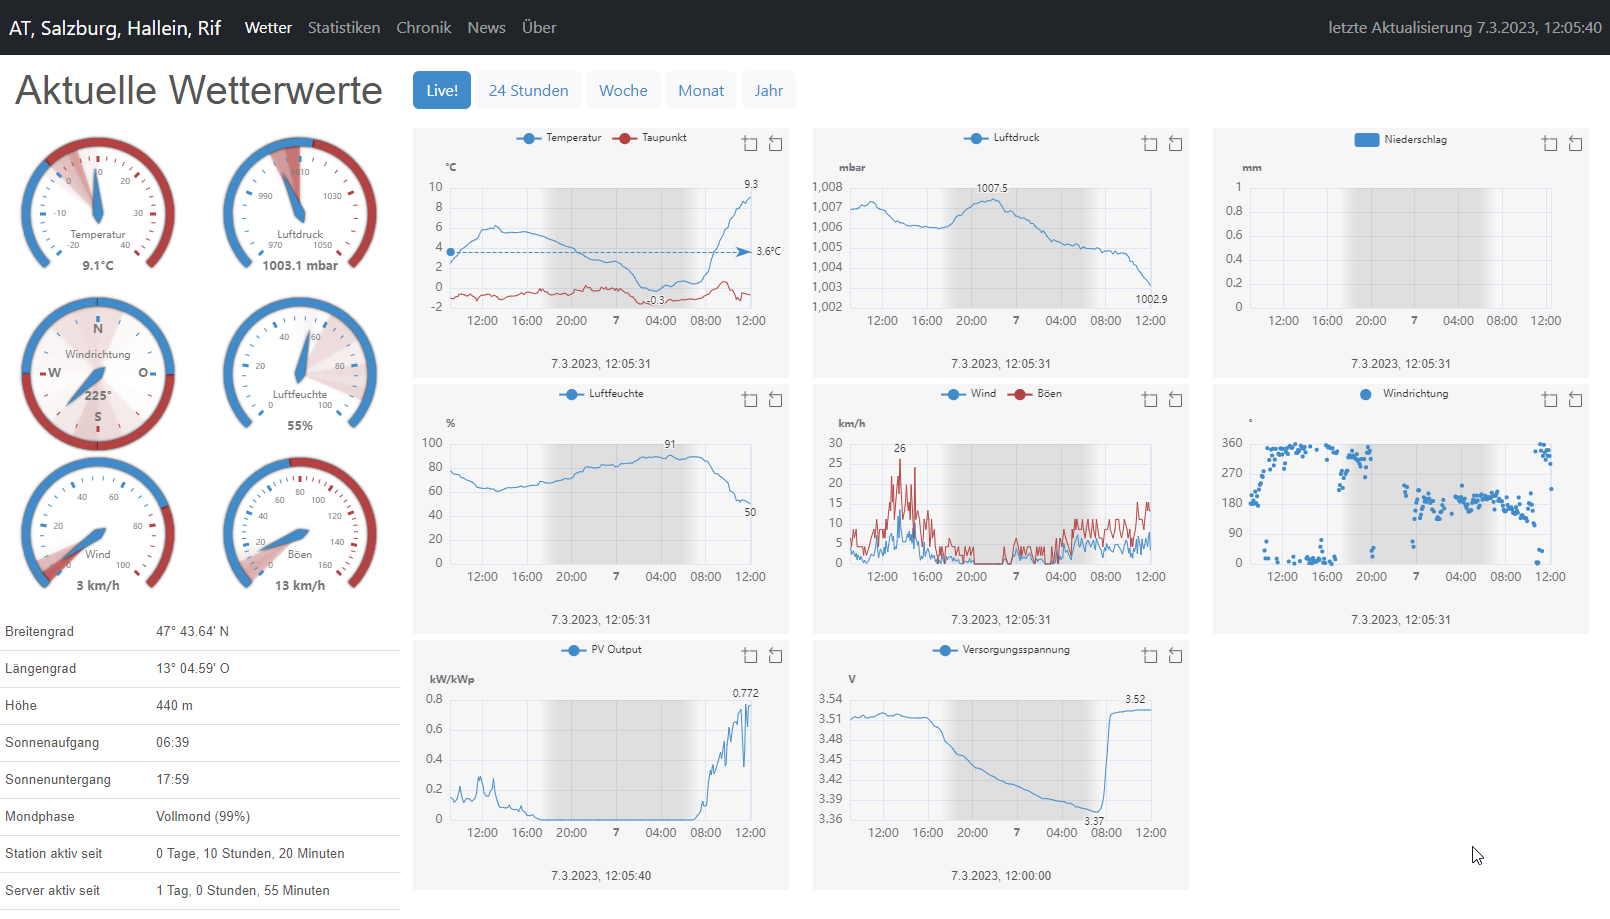The width and height of the screenshot is (1610, 919).
Task: Click zoom reset icon on PV Output chart
Action: [775, 656]
